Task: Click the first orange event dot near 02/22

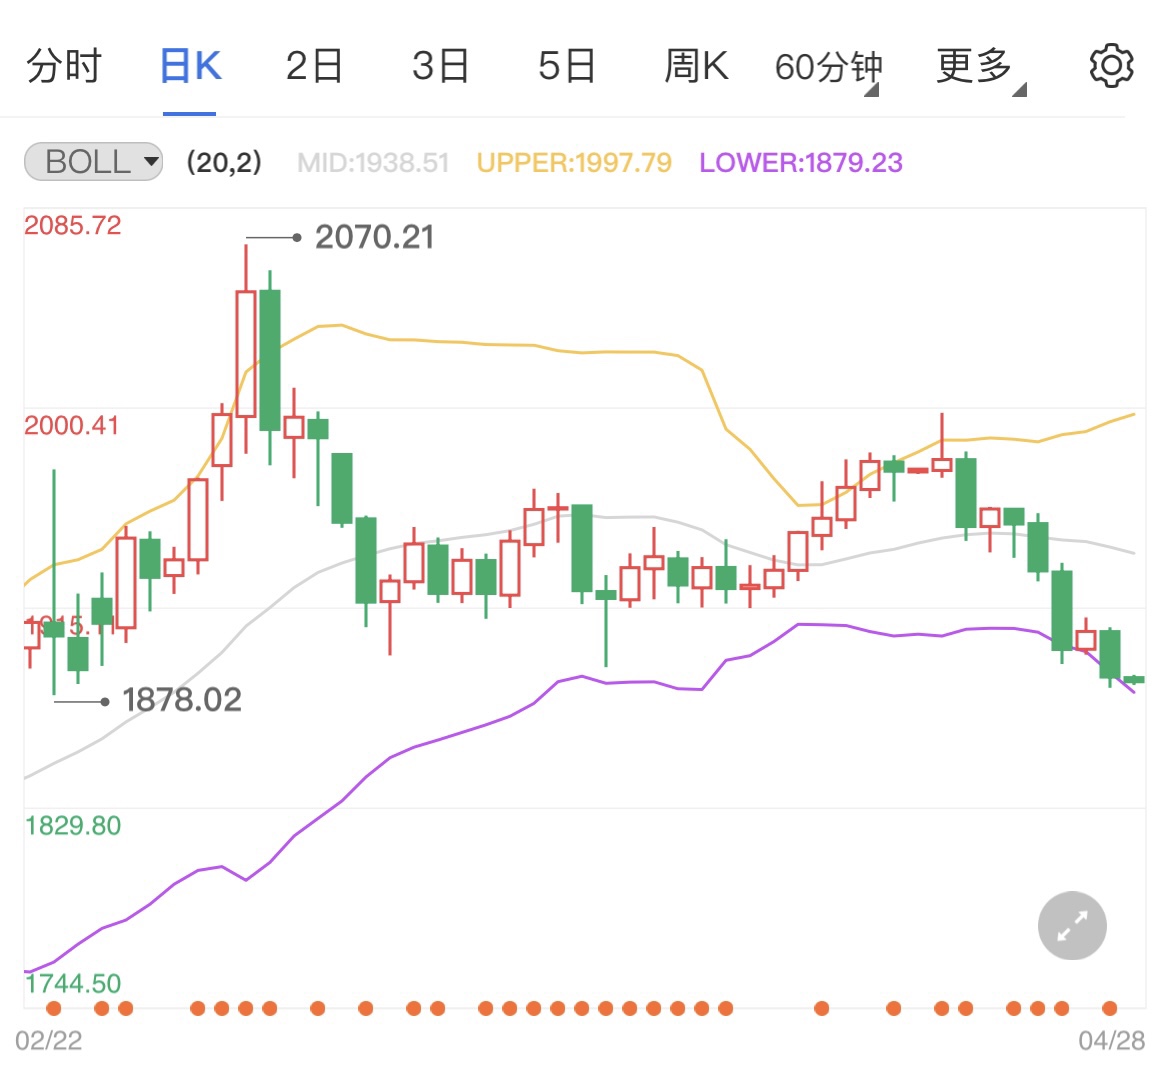Action: [54, 1009]
